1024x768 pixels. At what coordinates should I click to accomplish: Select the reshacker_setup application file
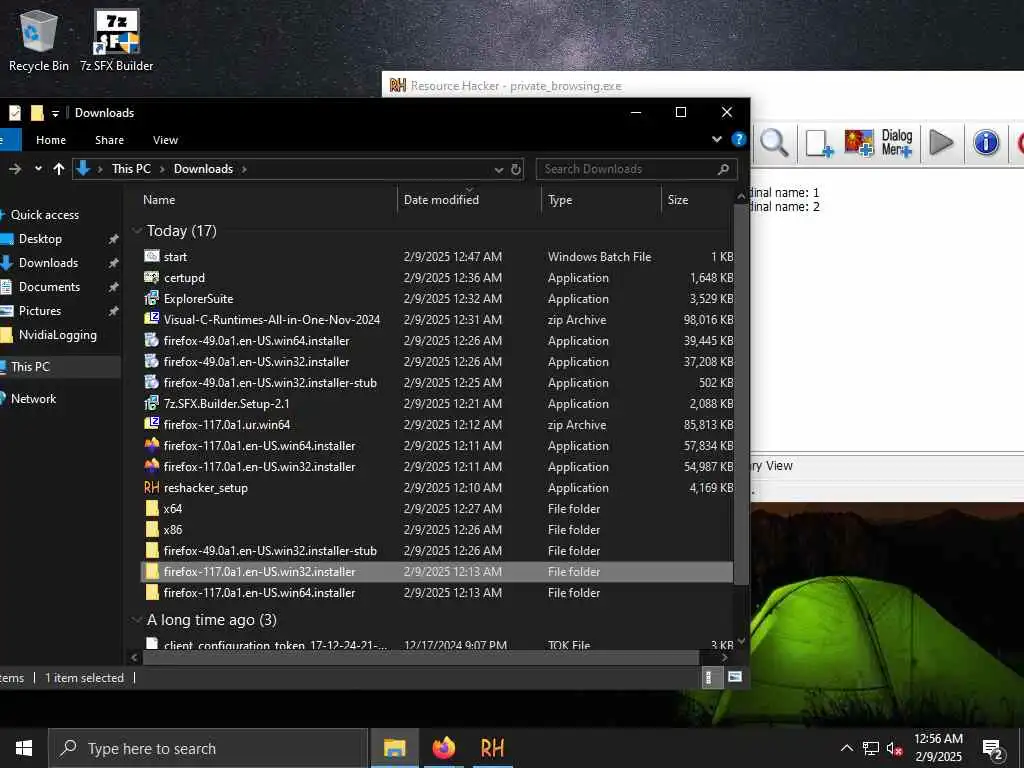[437, 488]
